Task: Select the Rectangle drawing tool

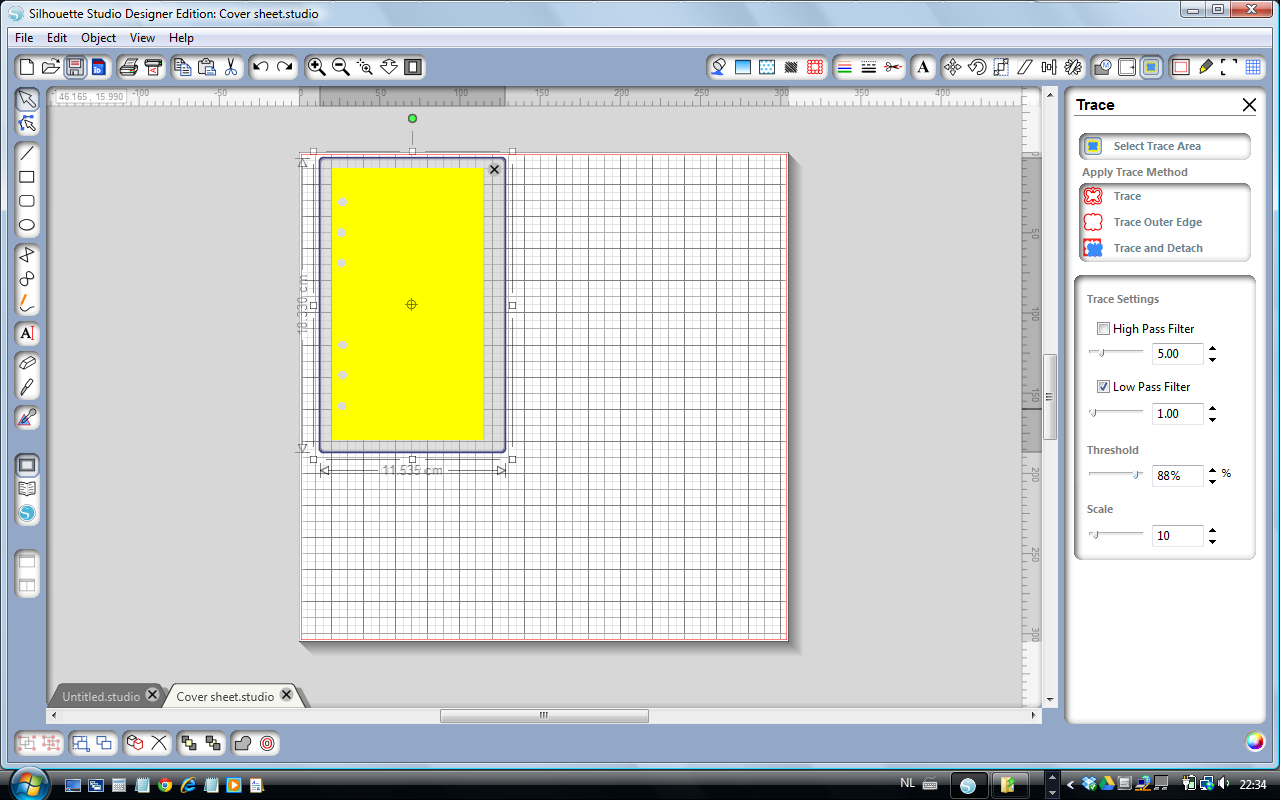Action: [27, 177]
